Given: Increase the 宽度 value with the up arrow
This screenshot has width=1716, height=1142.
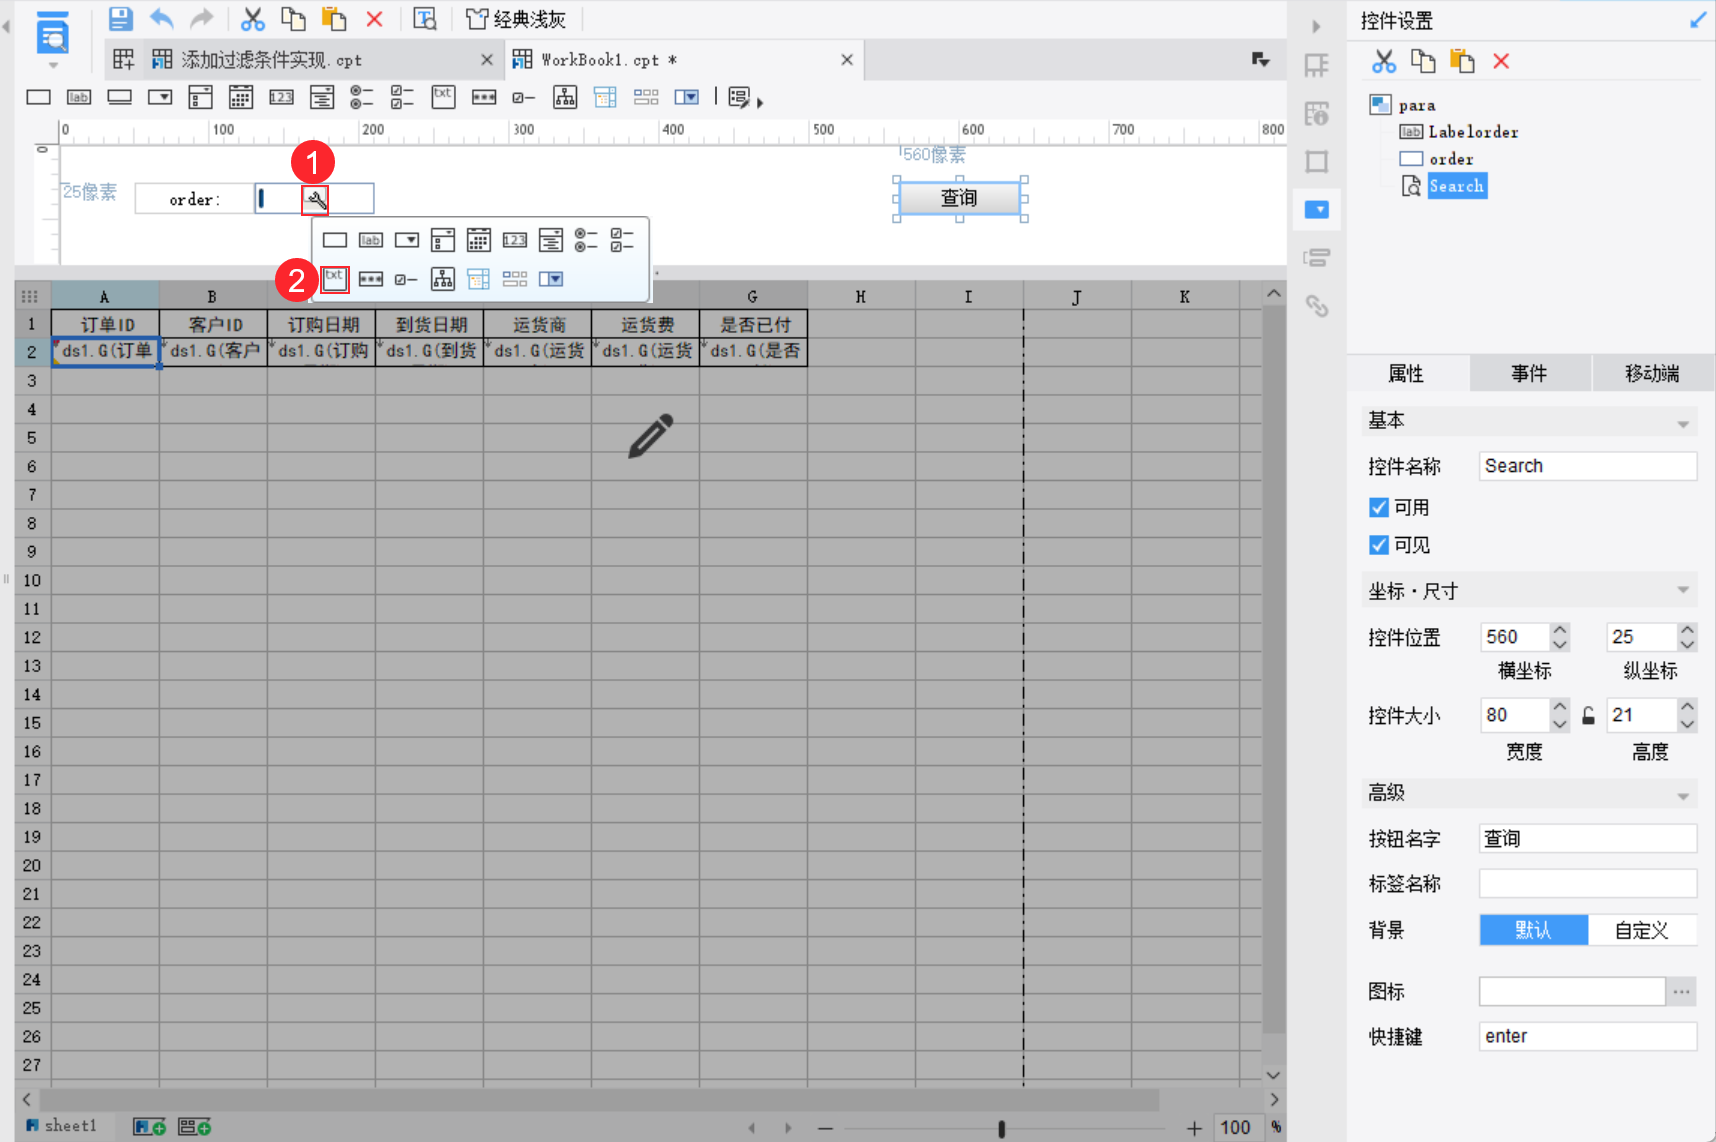Looking at the screenshot, I should click(x=1560, y=707).
